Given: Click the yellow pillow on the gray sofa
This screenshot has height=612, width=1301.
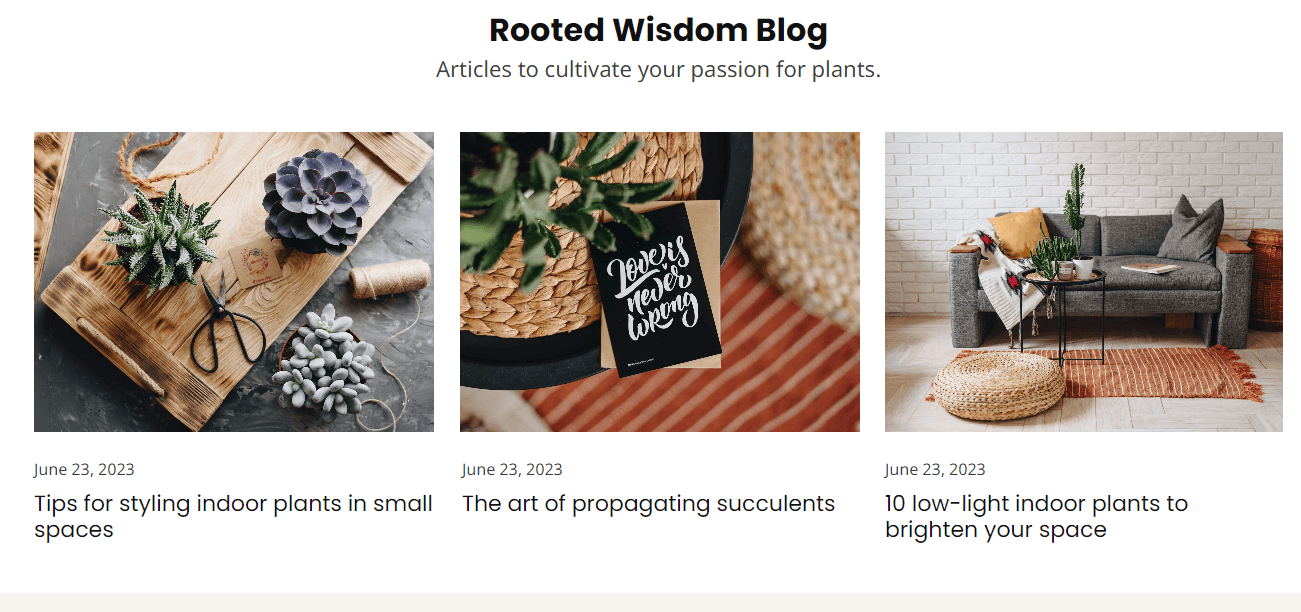Looking at the screenshot, I should [x=1018, y=232].
